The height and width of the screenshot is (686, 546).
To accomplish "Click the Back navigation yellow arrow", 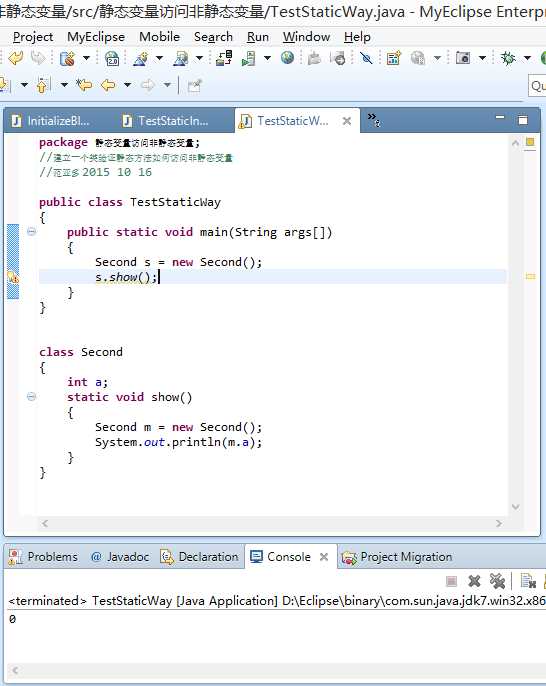I will pos(108,85).
